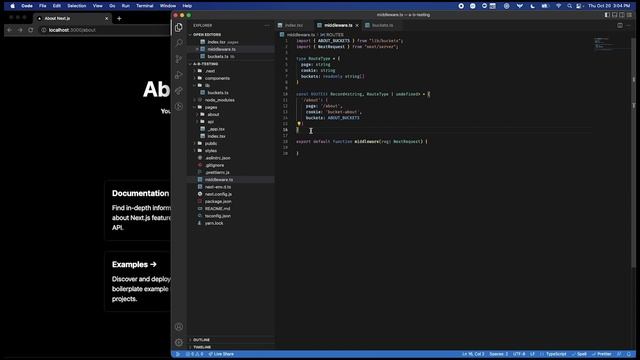Screen dimensions: 640x360
Task: Toggle the bottom panel layout icon
Action: coord(615,15)
